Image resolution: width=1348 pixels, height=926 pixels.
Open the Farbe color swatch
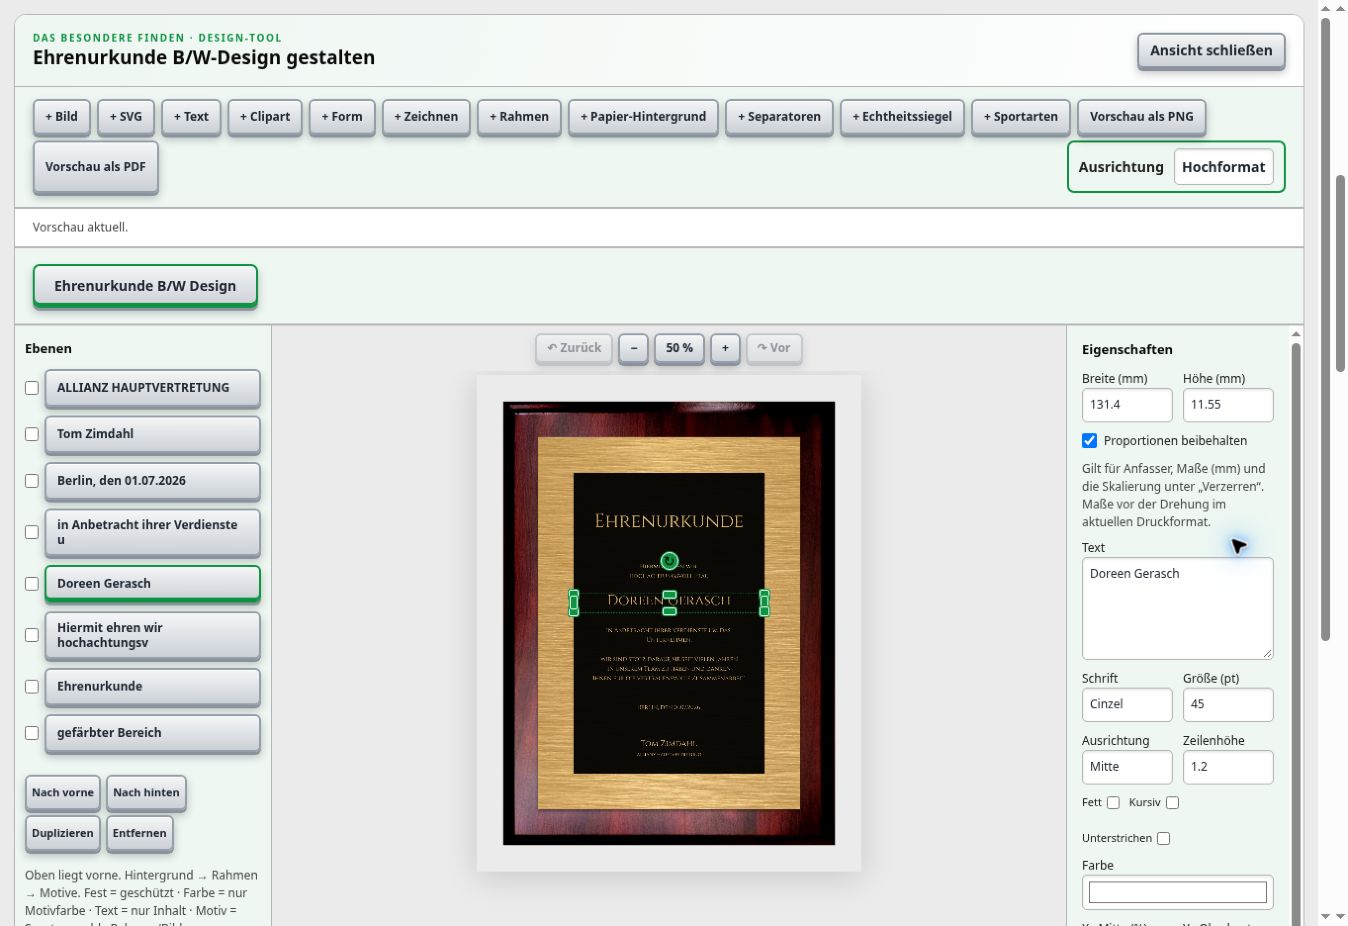point(1177,892)
